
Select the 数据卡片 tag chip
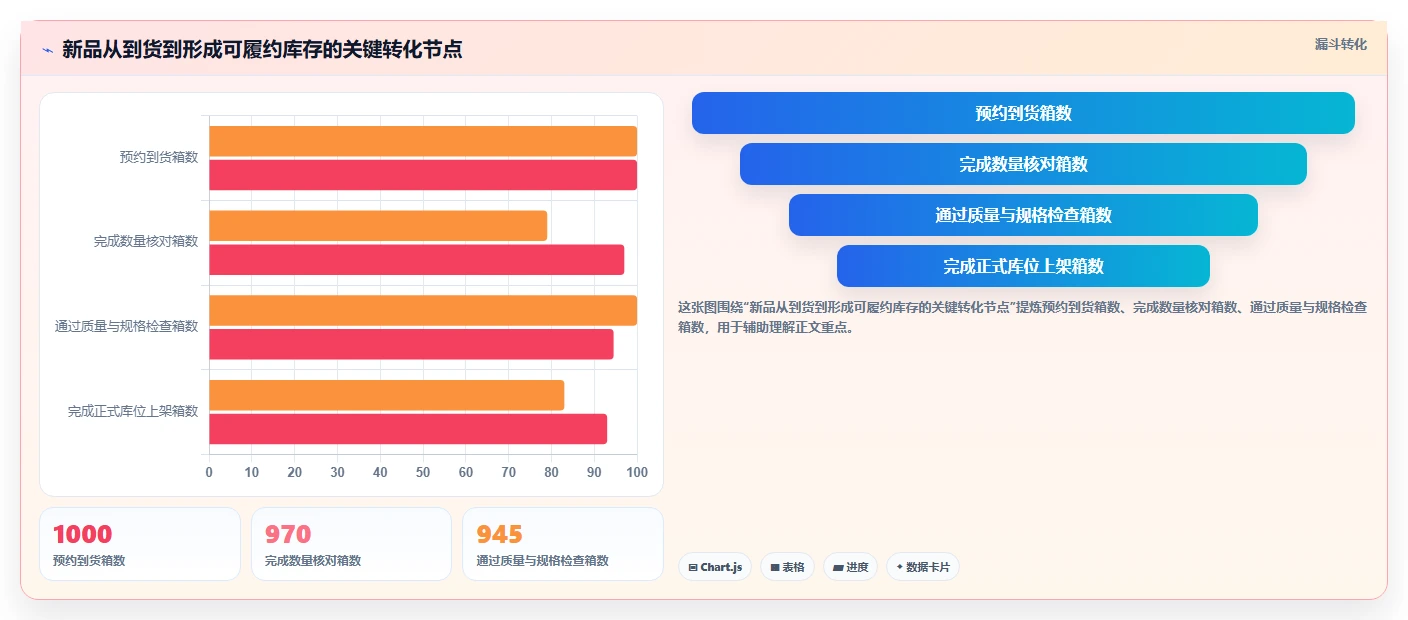923,567
